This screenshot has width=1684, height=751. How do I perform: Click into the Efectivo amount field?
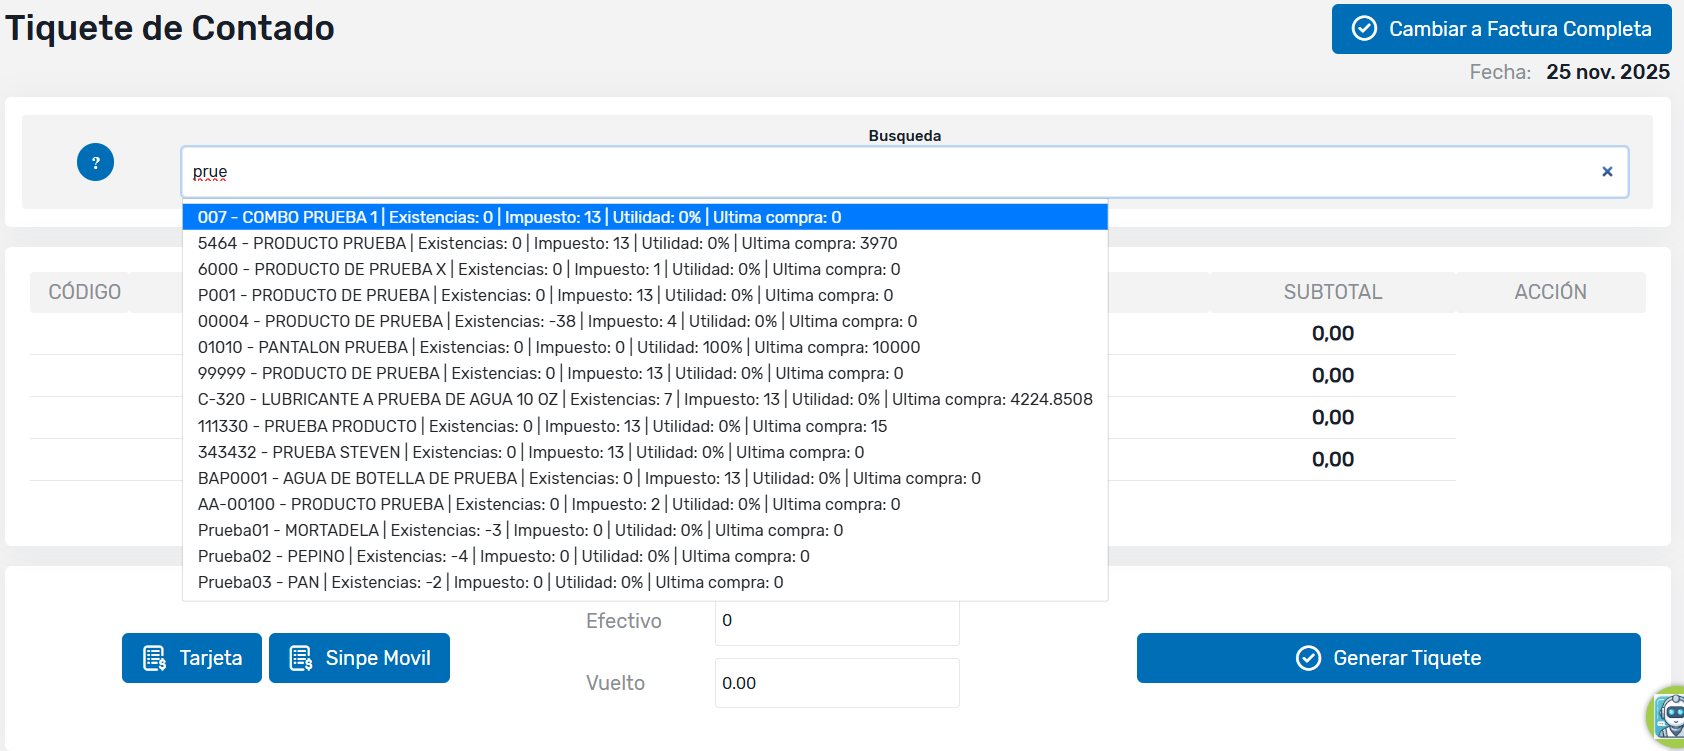pyautogui.click(x=836, y=621)
